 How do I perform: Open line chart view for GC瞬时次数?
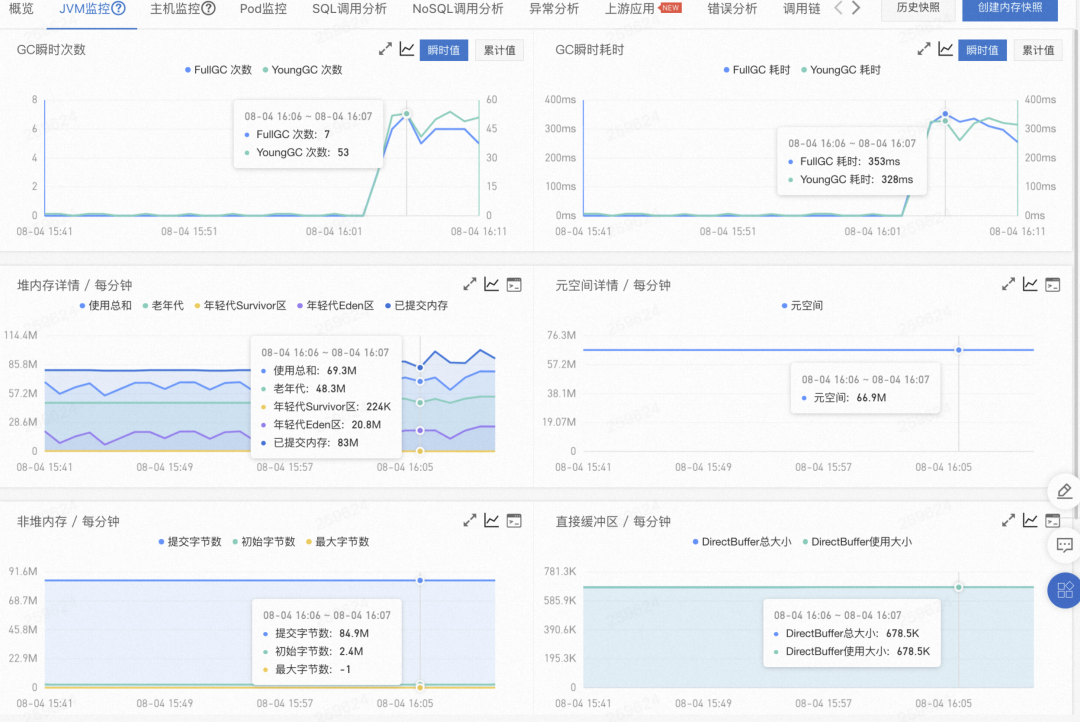(x=407, y=50)
